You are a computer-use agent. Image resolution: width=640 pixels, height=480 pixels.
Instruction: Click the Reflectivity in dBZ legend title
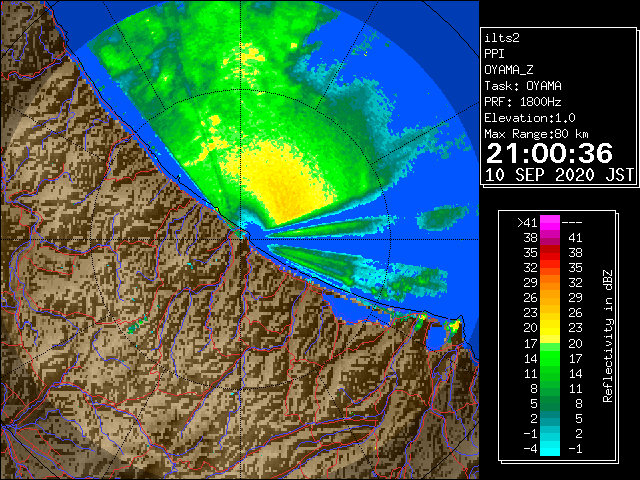click(608, 336)
